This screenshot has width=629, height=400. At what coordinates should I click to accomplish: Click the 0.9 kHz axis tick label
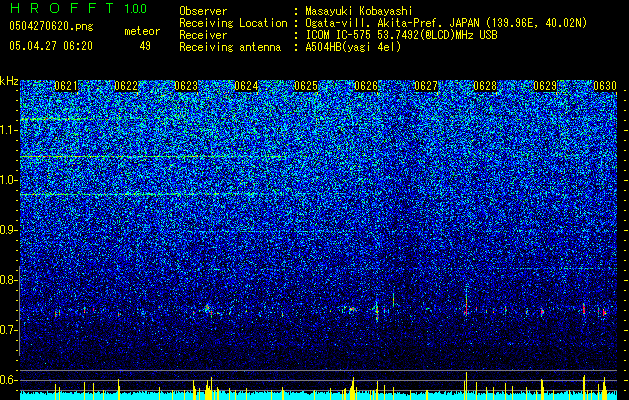click(9, 230)
